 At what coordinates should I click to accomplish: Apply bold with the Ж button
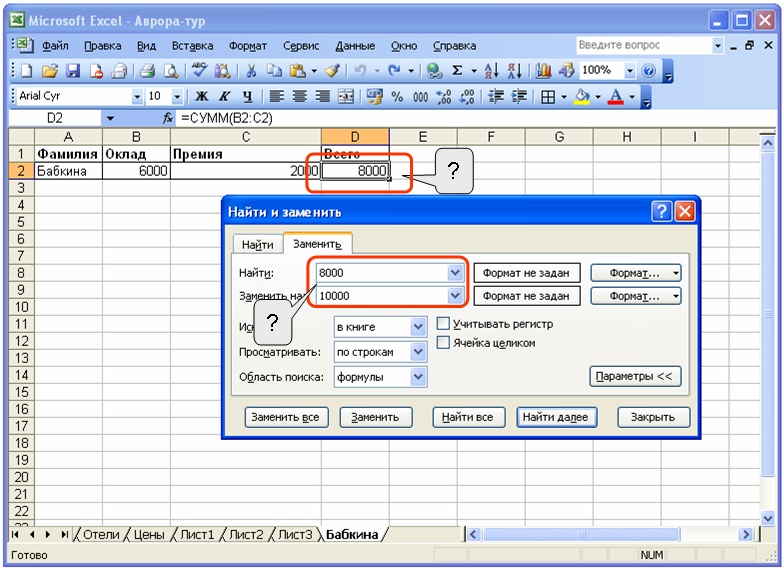point(202,96)
